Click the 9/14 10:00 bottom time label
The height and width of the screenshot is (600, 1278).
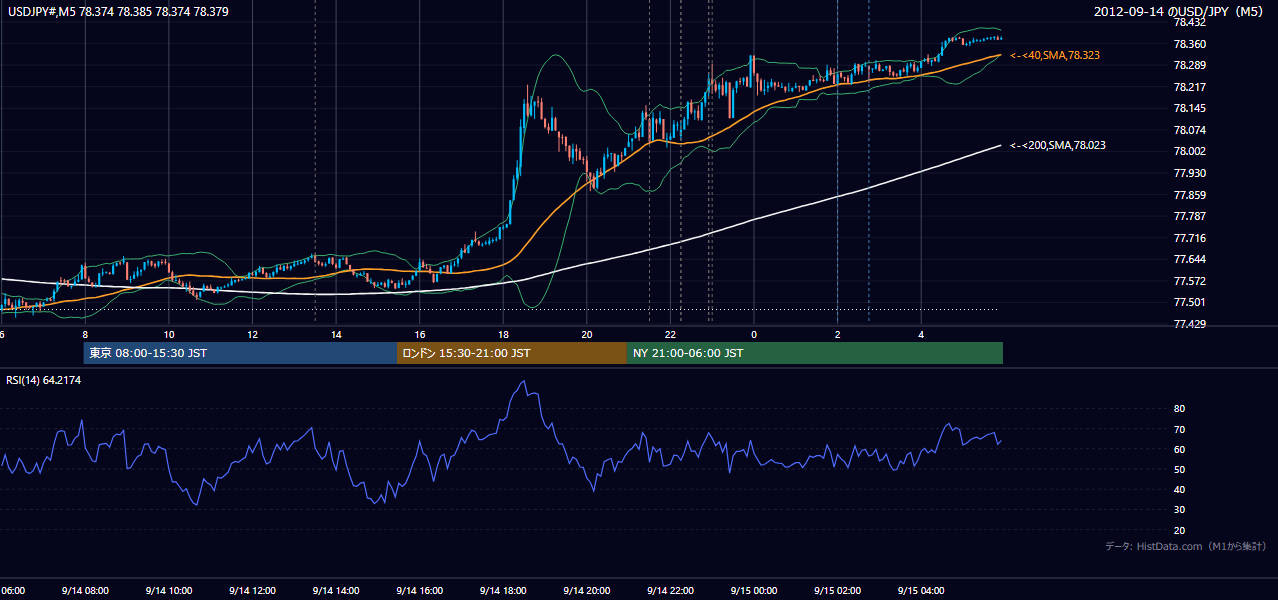168,591
